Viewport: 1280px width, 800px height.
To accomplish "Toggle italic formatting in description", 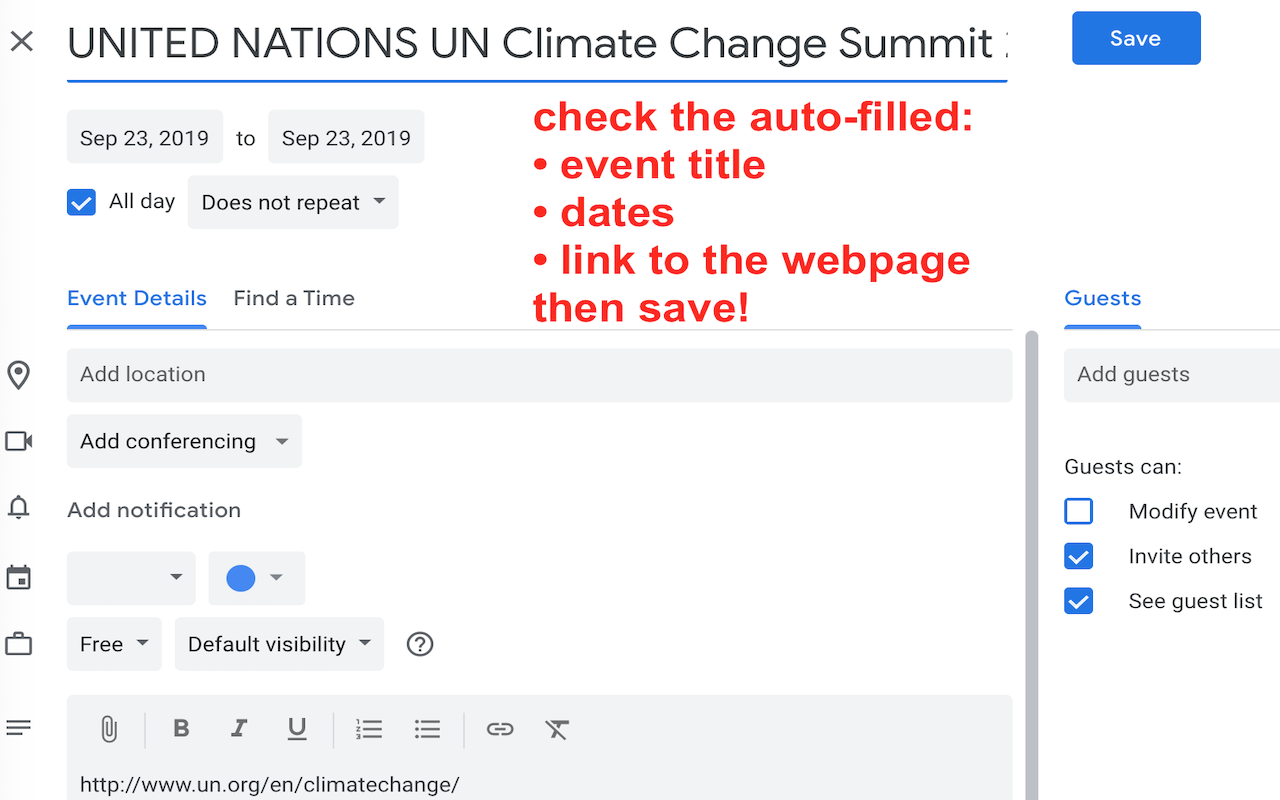I will click(x=239, y=729).
